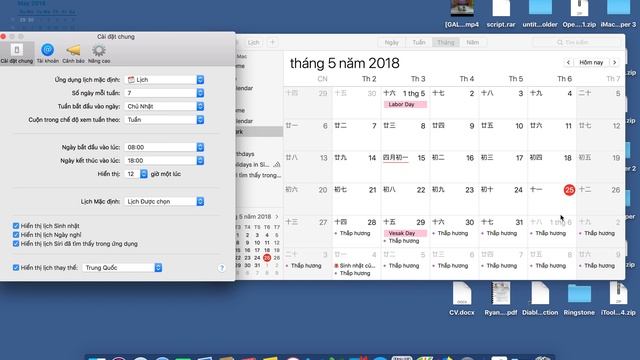Open the Labor Day event
The height and width of the screenshot is (360, 640).
click(405, 104)
